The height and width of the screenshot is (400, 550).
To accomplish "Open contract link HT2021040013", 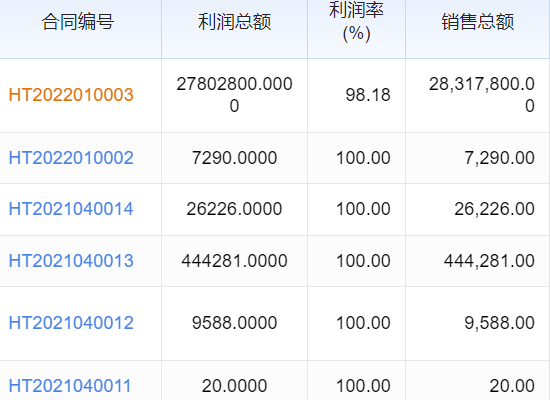I will pos(71,261).
